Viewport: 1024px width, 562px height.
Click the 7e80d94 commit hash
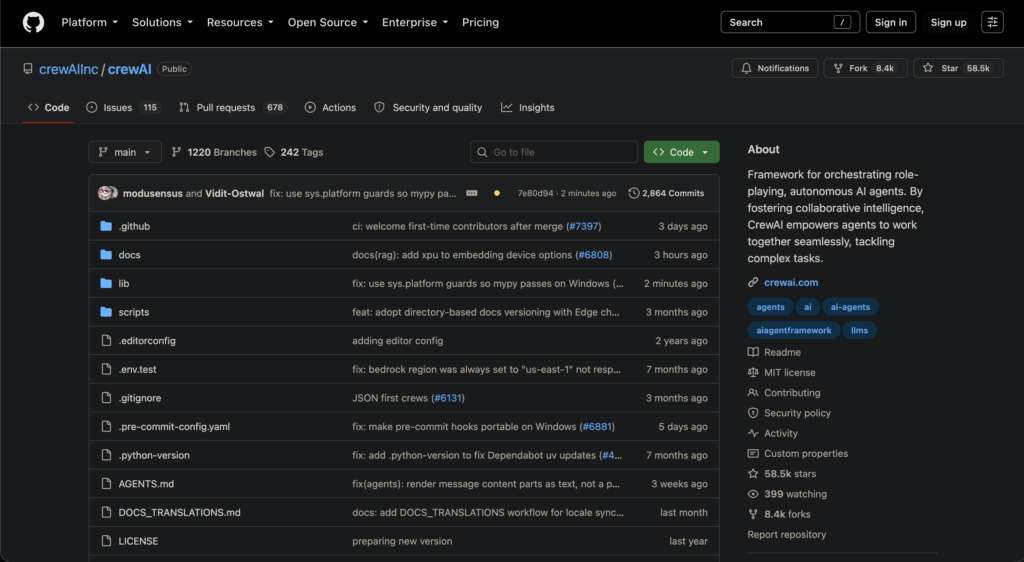pyautogui.click(x=535, y=193)
